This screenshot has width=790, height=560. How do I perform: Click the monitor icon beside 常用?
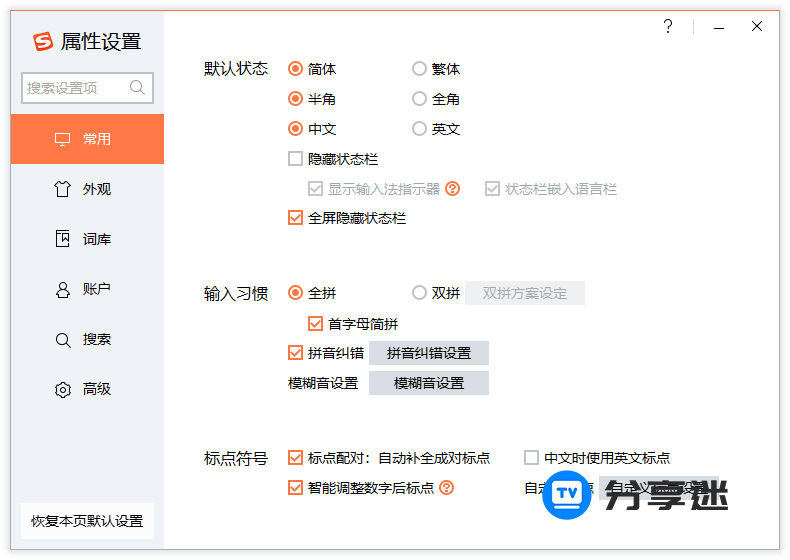[x=62, y=139]
